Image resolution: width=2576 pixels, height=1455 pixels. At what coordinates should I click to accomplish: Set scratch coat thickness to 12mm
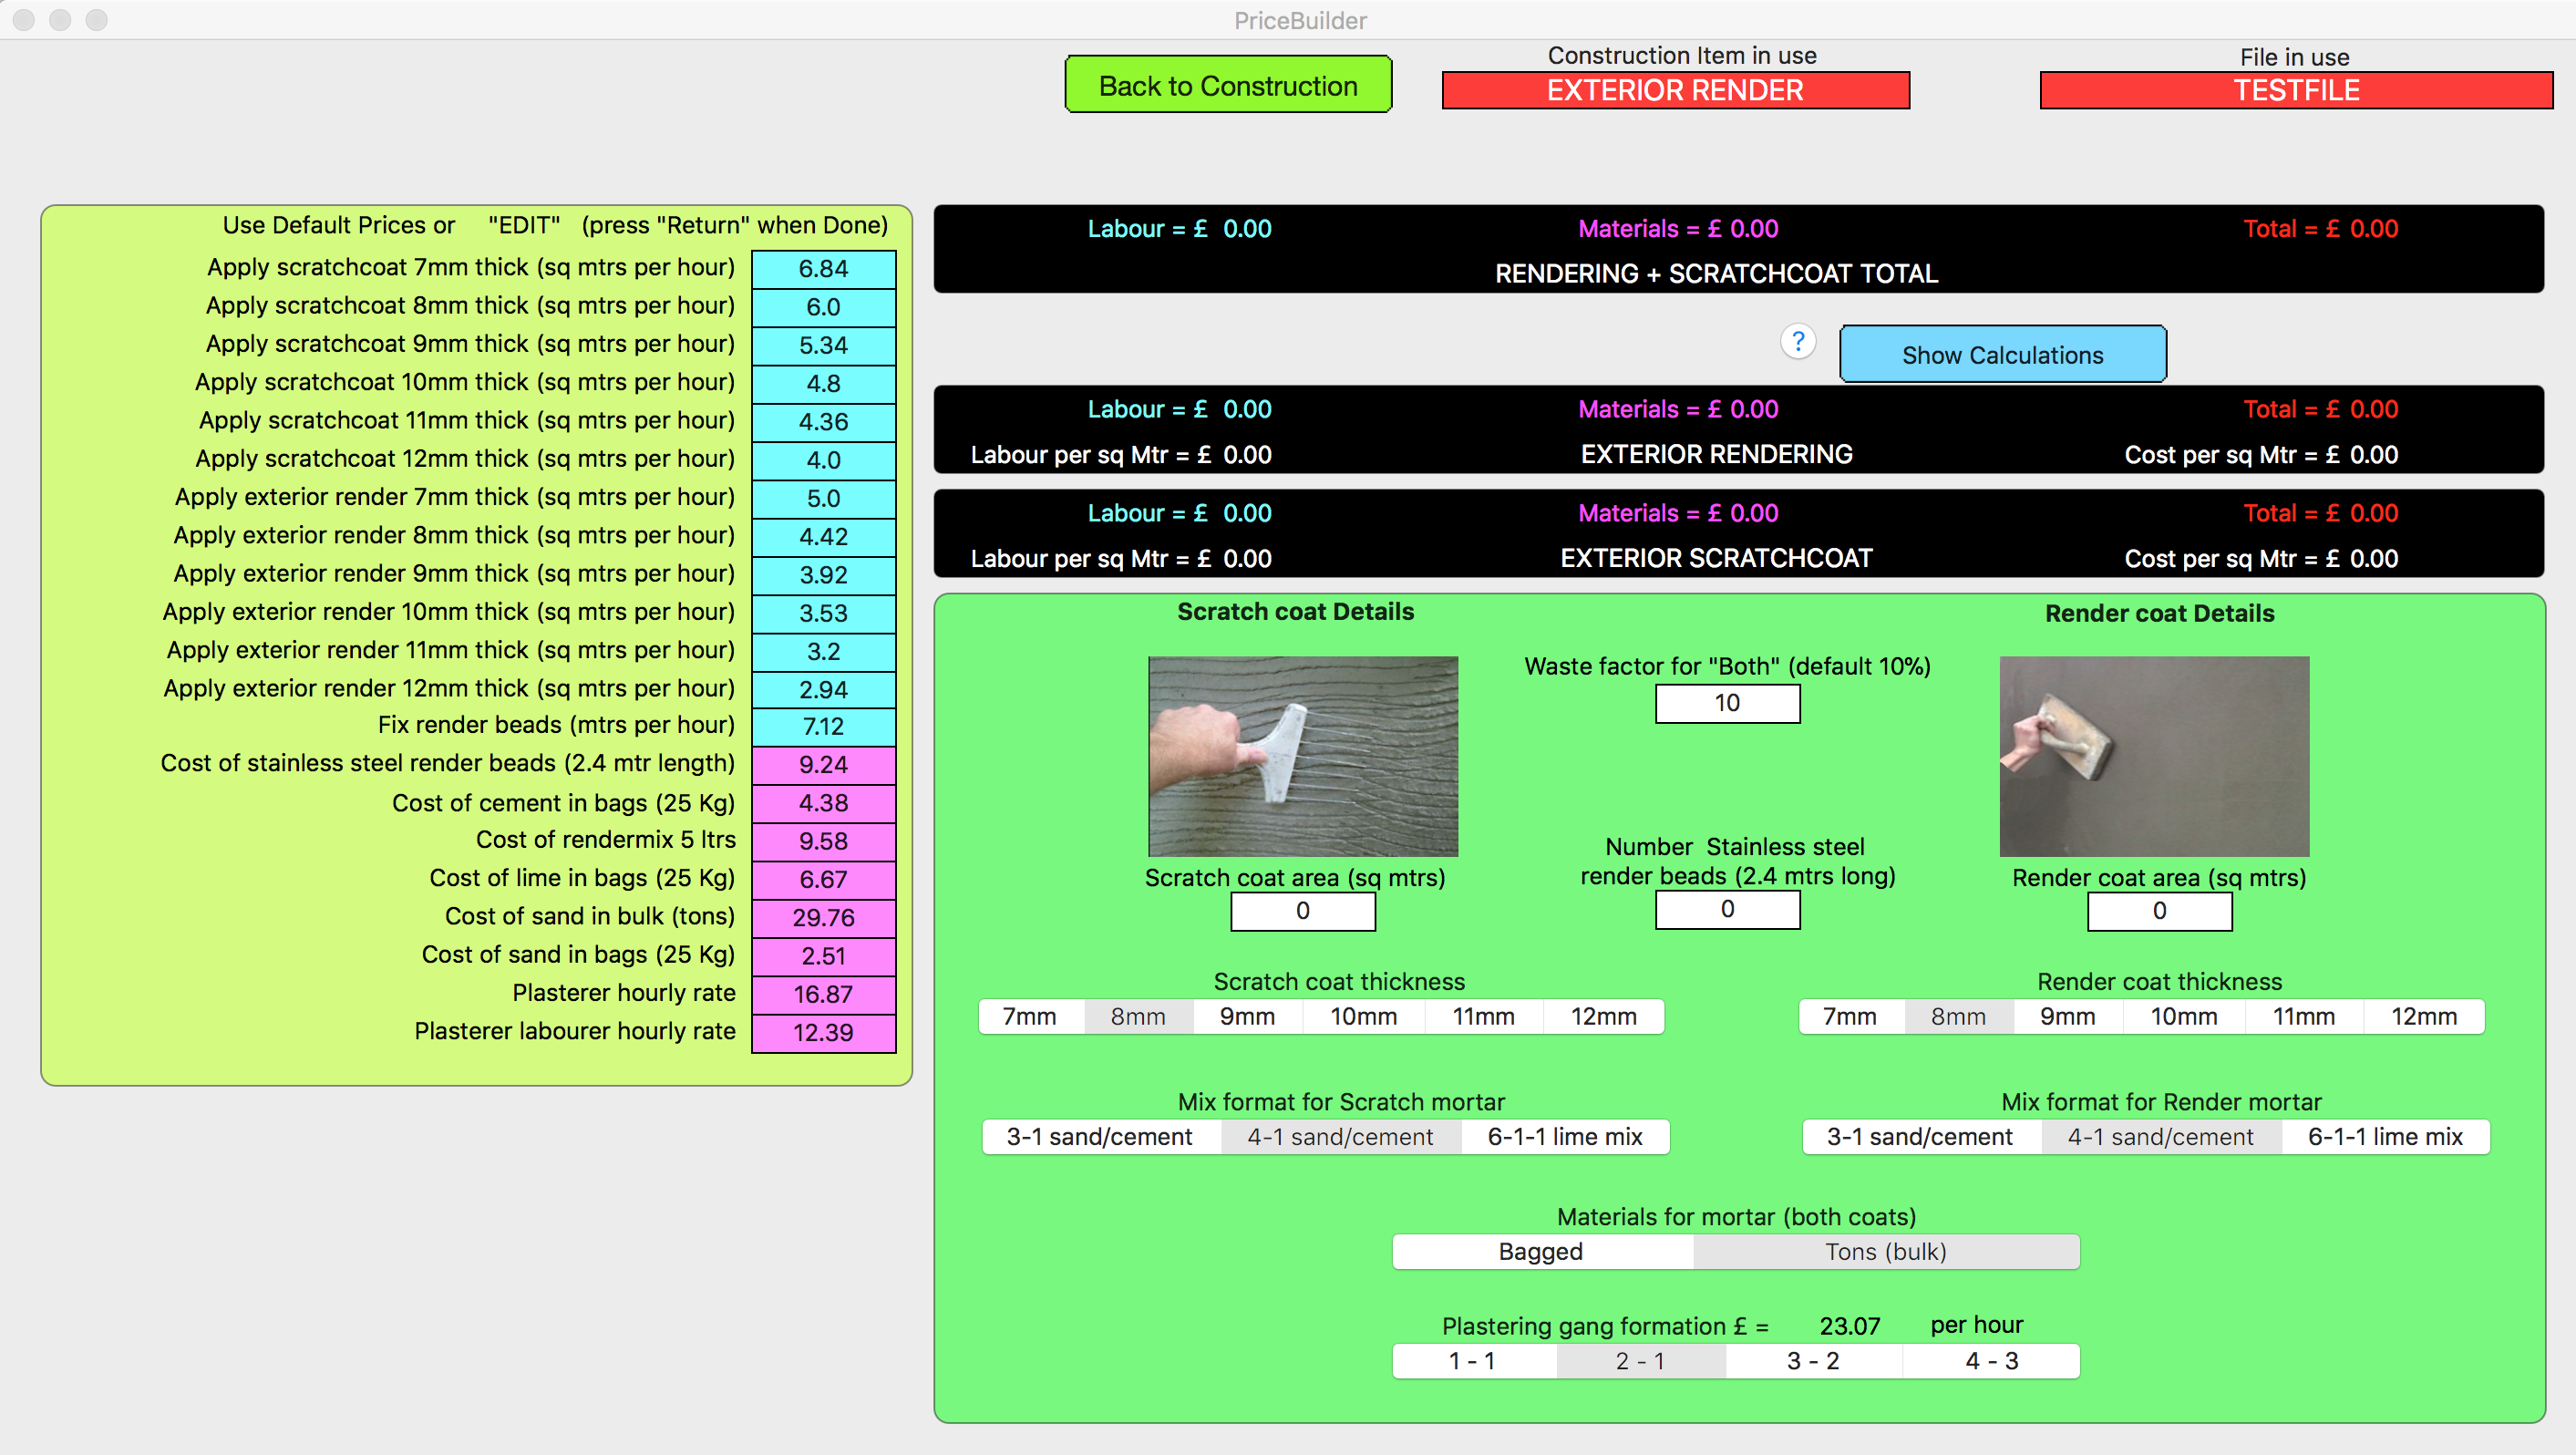click(x=1604, y=1016)
